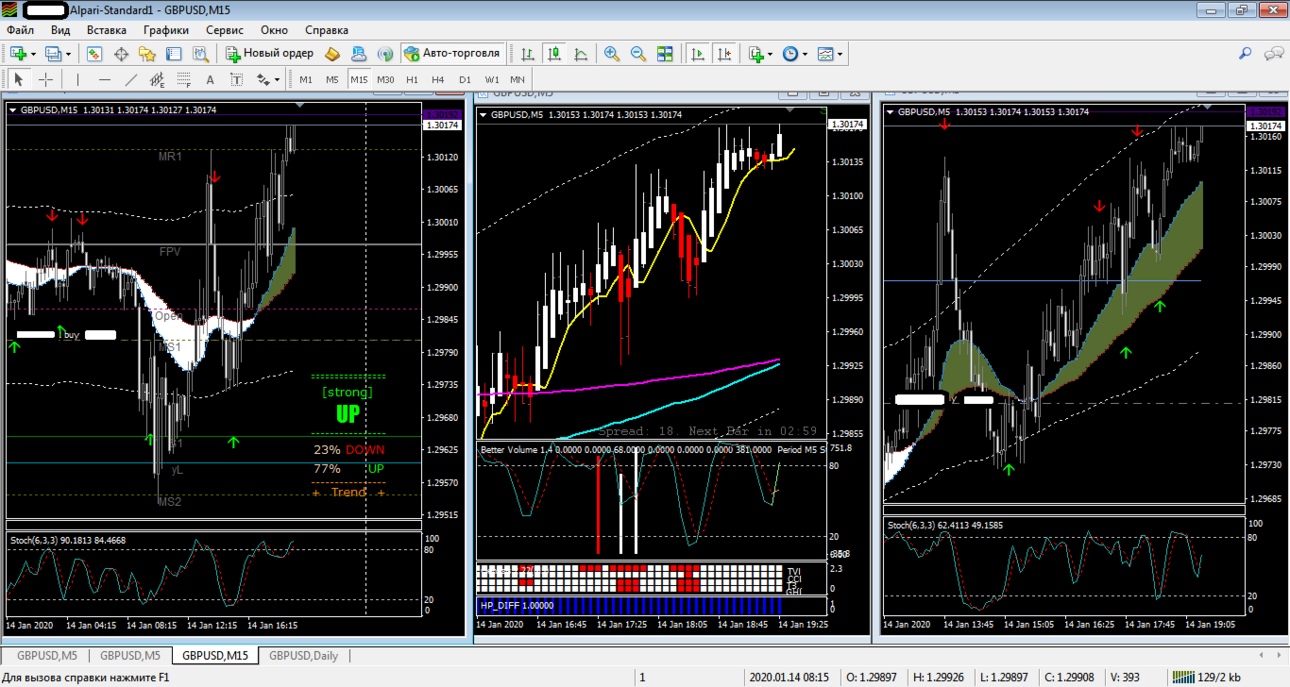Switch timeframe to H4
1290x687 pixels.
point(438,79)
